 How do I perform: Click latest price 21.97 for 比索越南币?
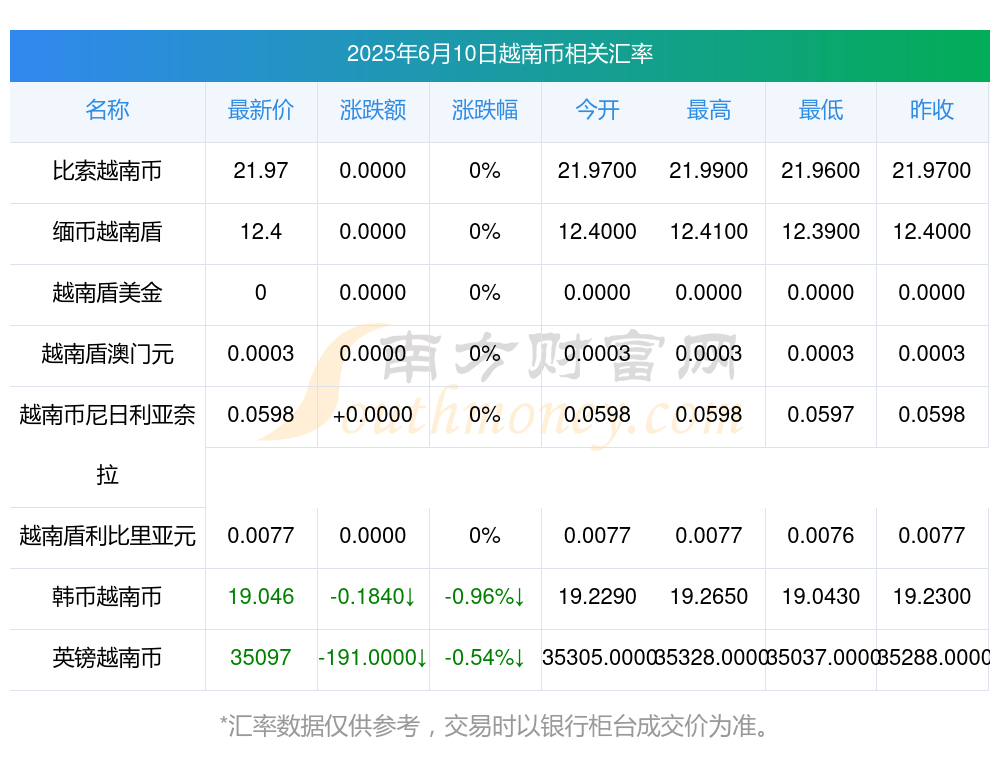pos(261,171)
